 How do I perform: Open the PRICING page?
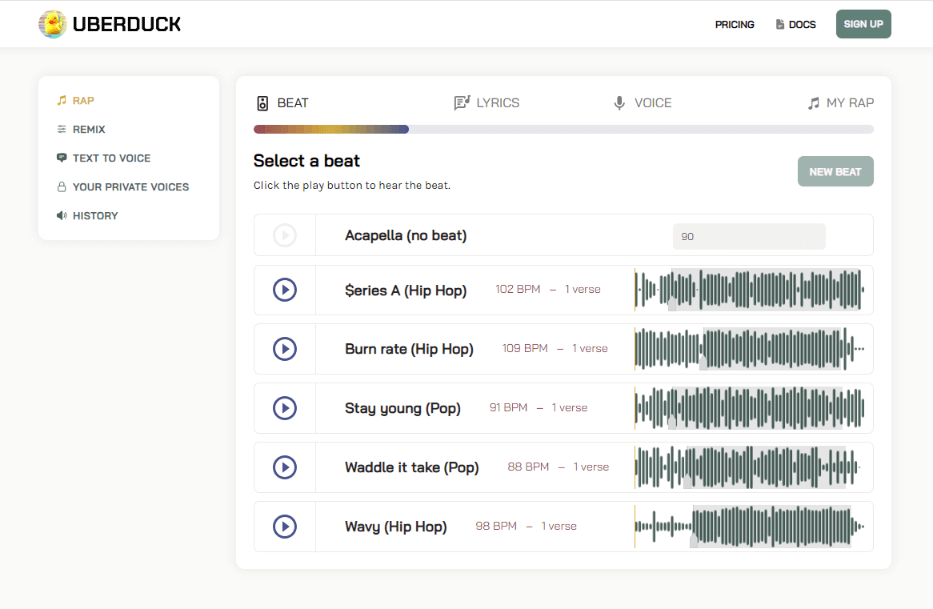pyautogui.click(x=735, y=24)
